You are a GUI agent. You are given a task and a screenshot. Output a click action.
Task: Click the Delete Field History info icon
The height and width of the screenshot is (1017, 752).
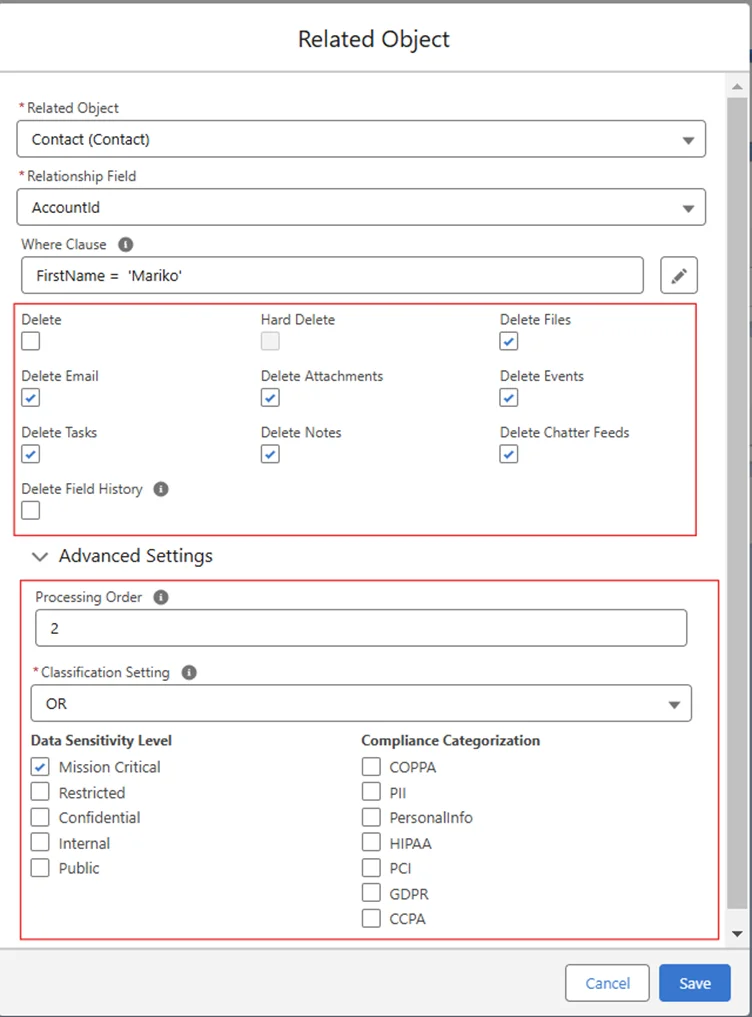tap(161, 489)
